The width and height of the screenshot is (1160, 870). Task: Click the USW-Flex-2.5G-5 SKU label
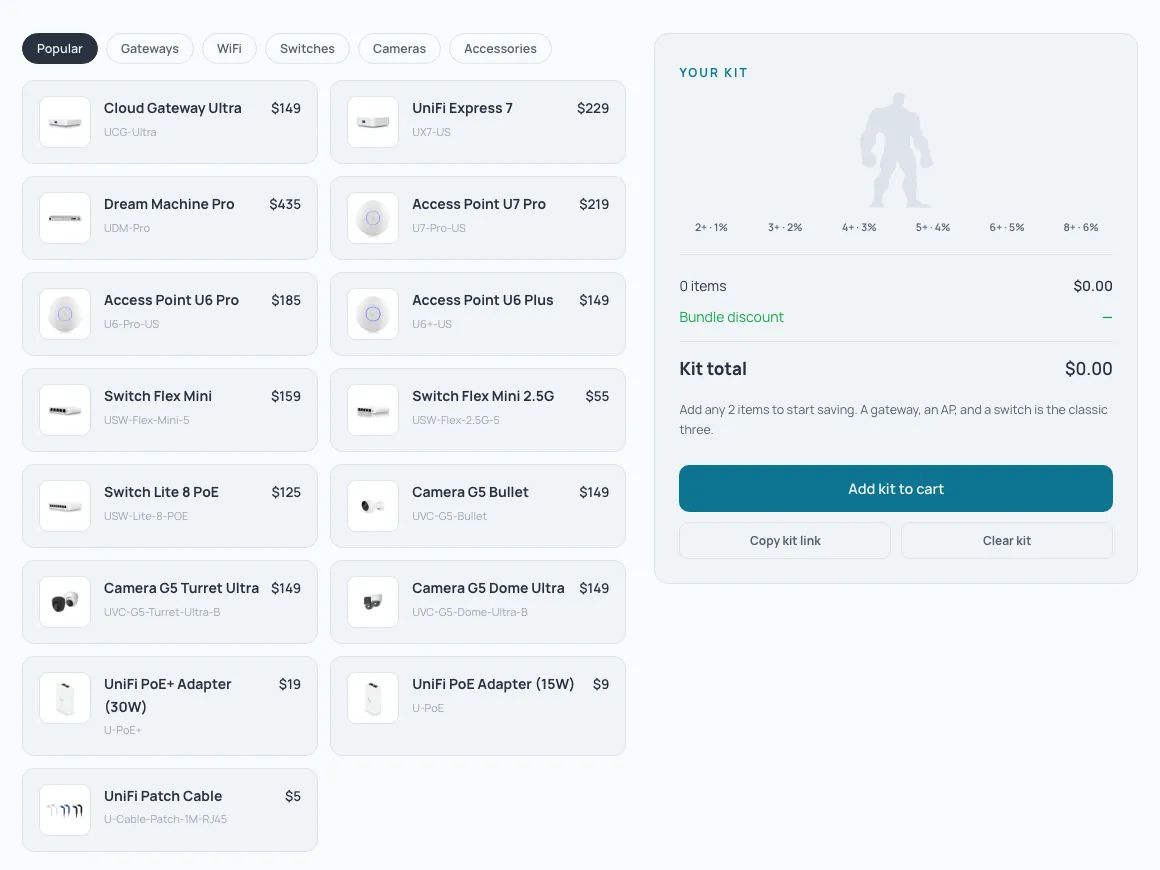pos(456,420)
